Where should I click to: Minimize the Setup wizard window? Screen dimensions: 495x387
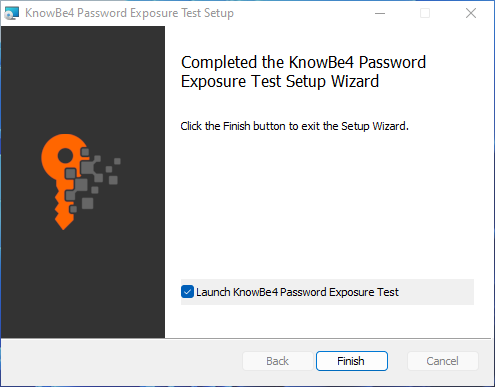380,13
